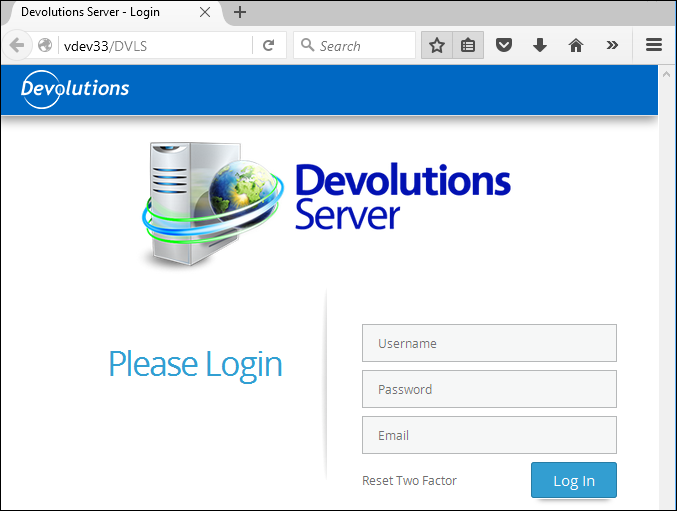Open the downloads arrow icon
Image resolution: width=677 pixels, height=511 pixels.
click(540, 45)
